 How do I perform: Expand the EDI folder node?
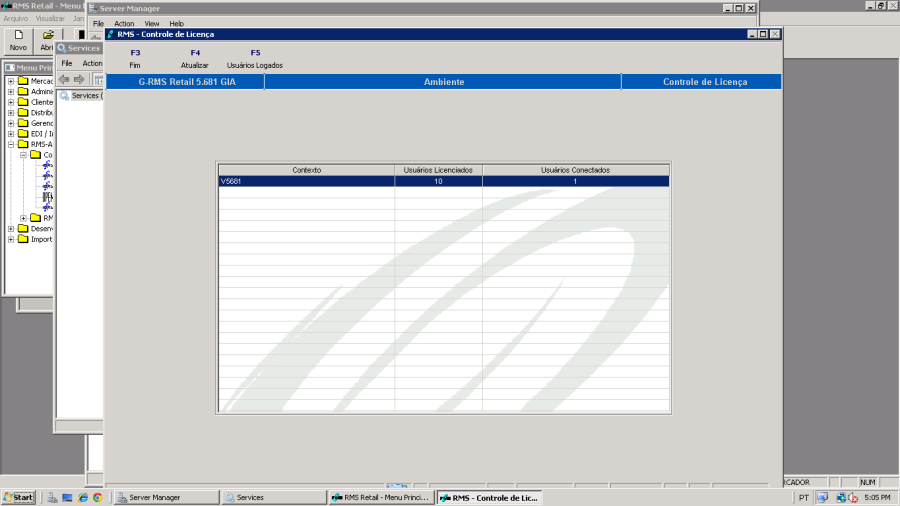point(11,134)
